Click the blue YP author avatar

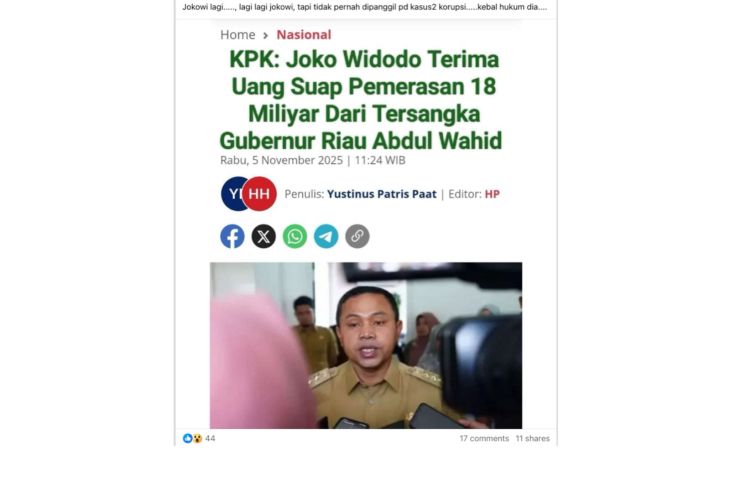[232, 194]
